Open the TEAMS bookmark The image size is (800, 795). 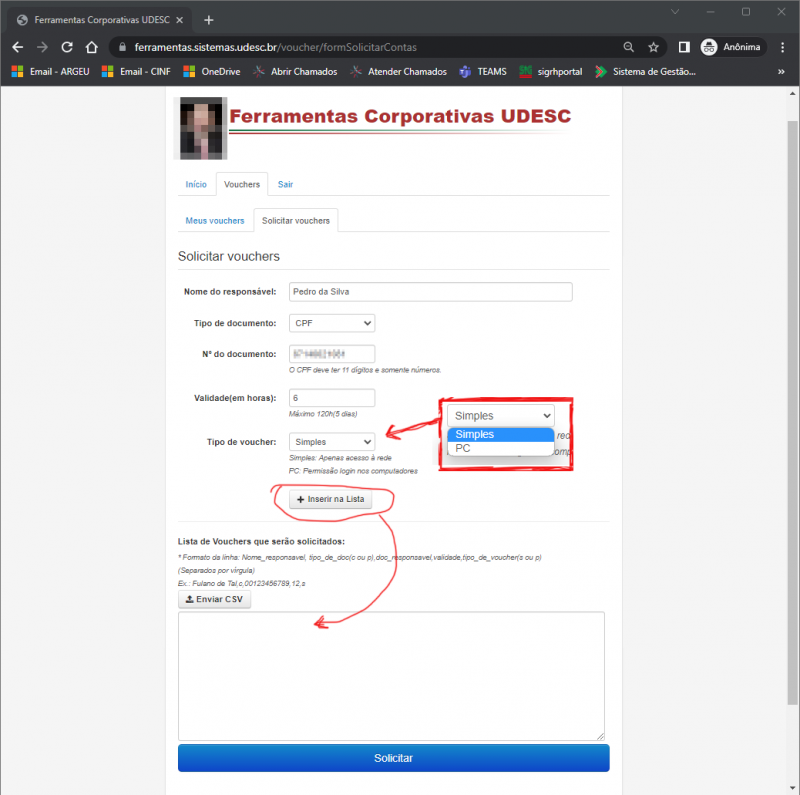[x=482, y=71]
